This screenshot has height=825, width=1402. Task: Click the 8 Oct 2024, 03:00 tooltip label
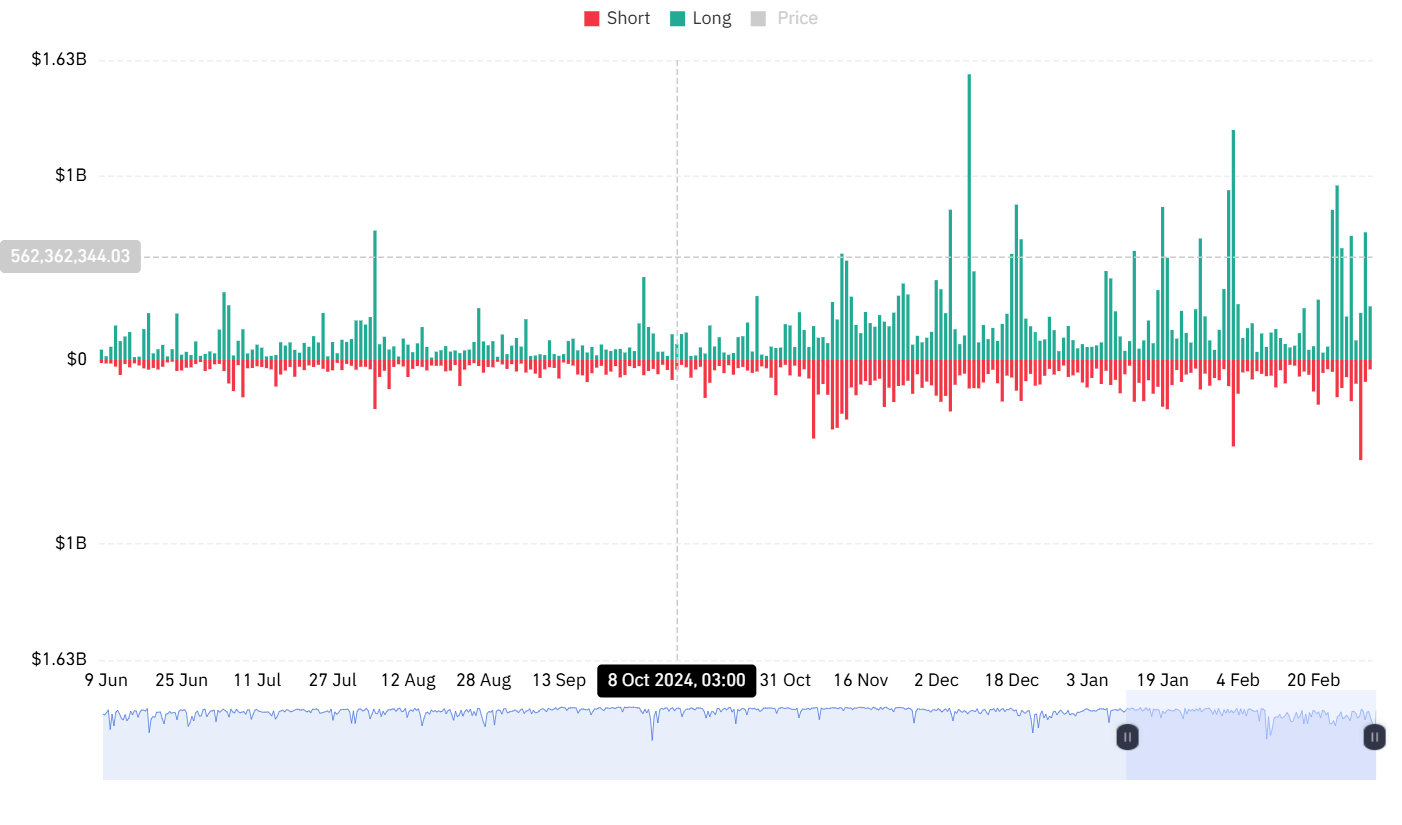[676, 680]
